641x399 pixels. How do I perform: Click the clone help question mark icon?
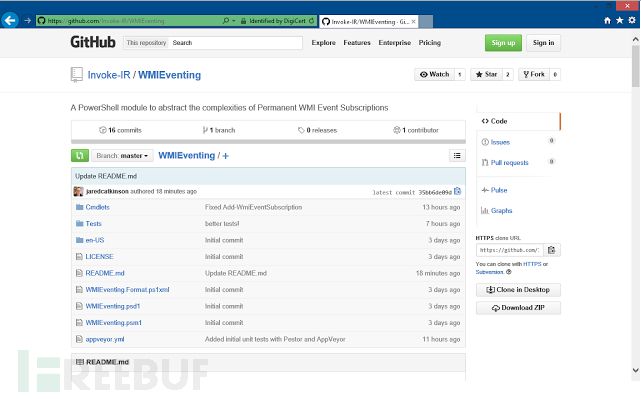click(x=509, y=272)
